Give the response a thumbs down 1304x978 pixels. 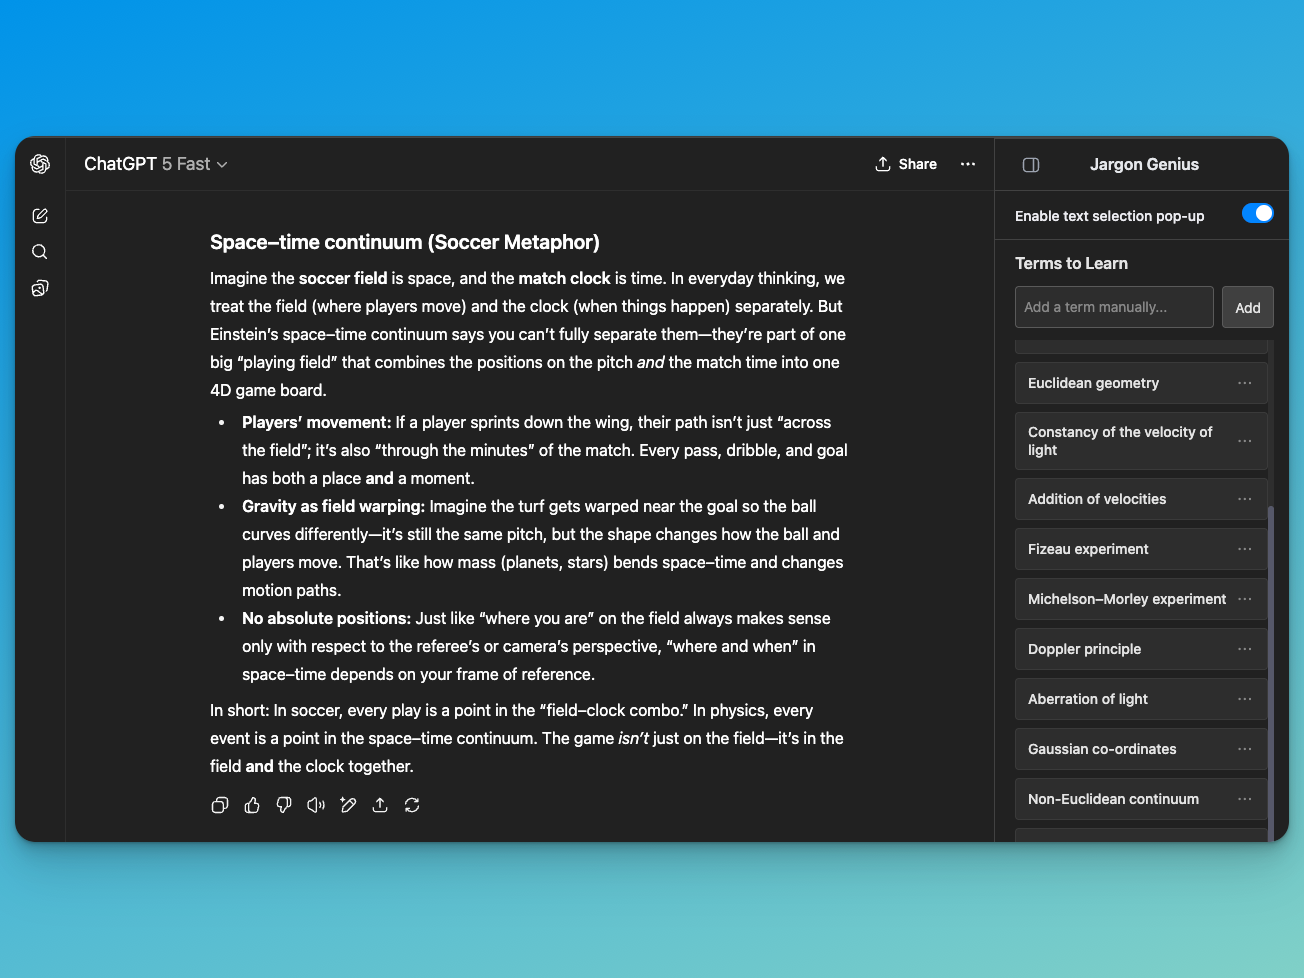[284, 805]
